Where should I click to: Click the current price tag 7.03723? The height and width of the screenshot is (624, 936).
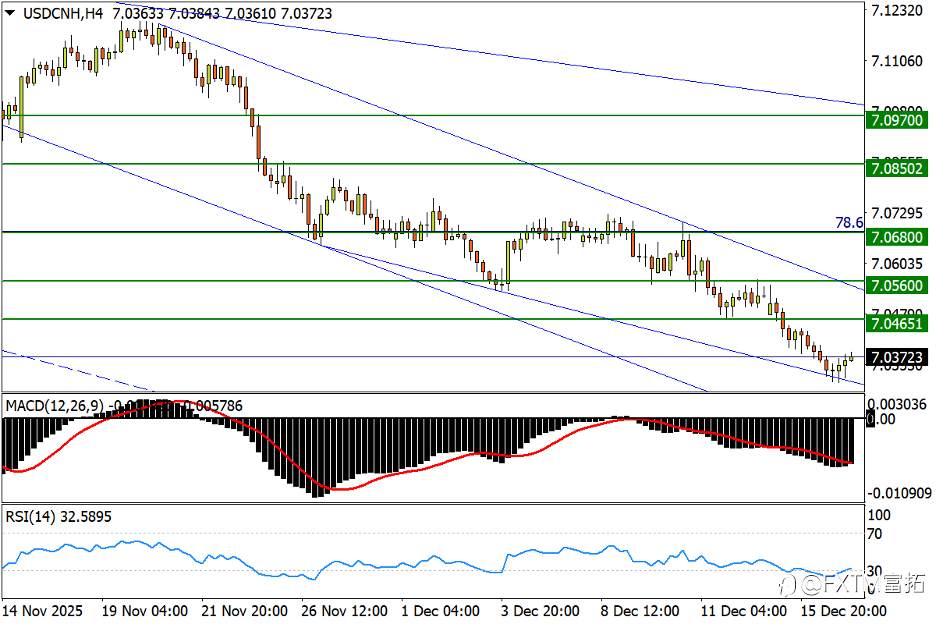pos(897,357)
